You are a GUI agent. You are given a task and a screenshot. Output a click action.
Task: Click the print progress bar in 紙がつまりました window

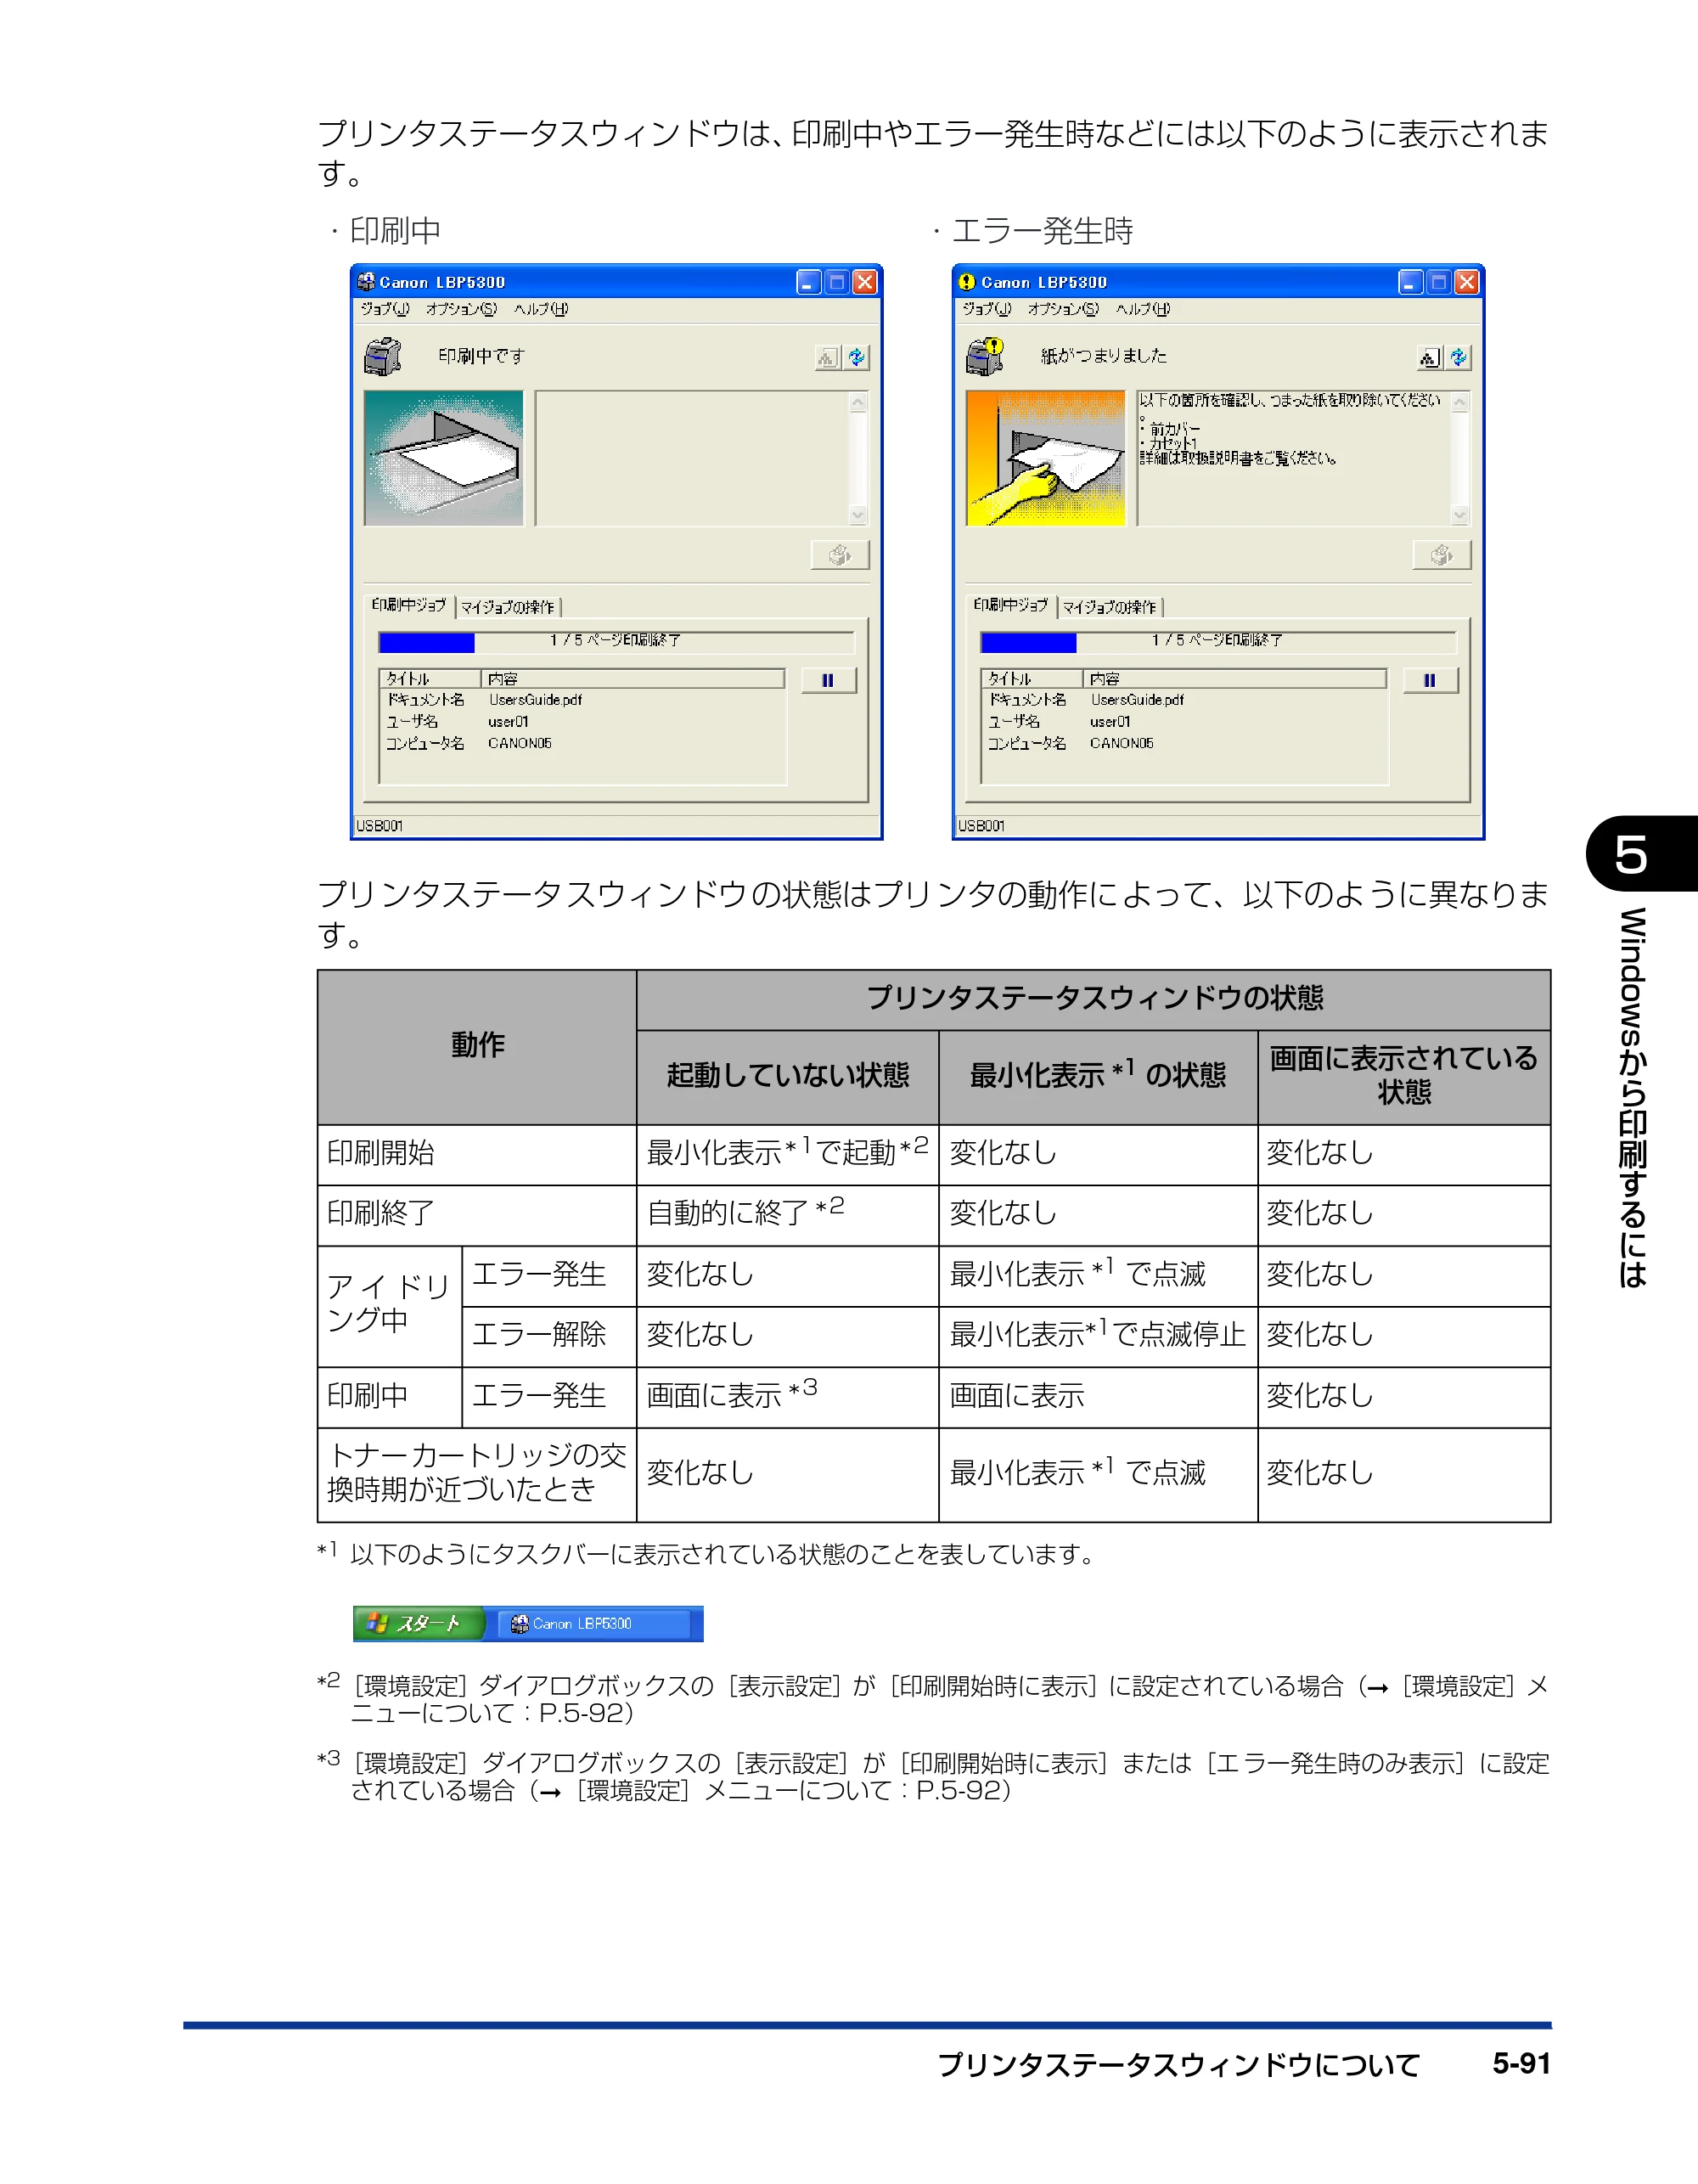point(1218,641)
